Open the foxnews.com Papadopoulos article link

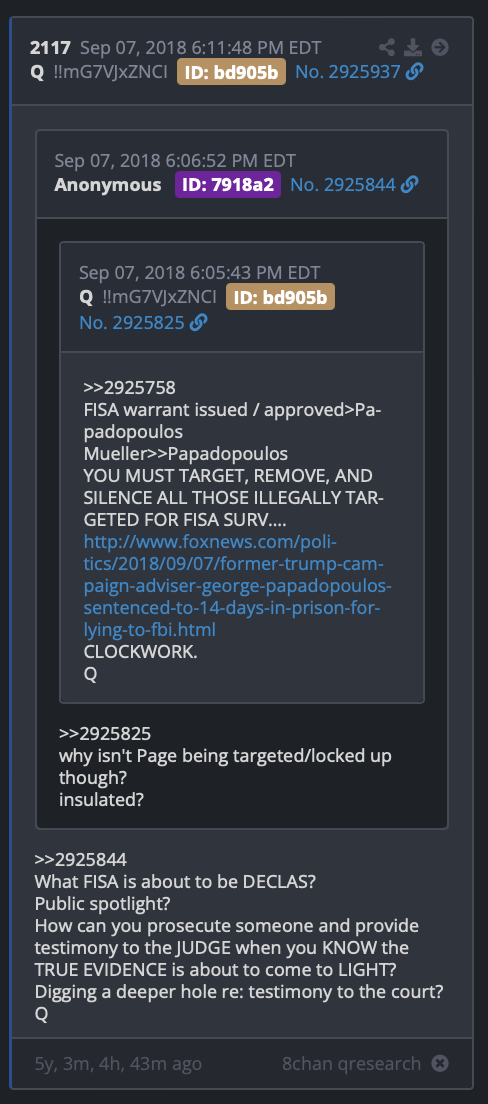[x=238, y=585]
